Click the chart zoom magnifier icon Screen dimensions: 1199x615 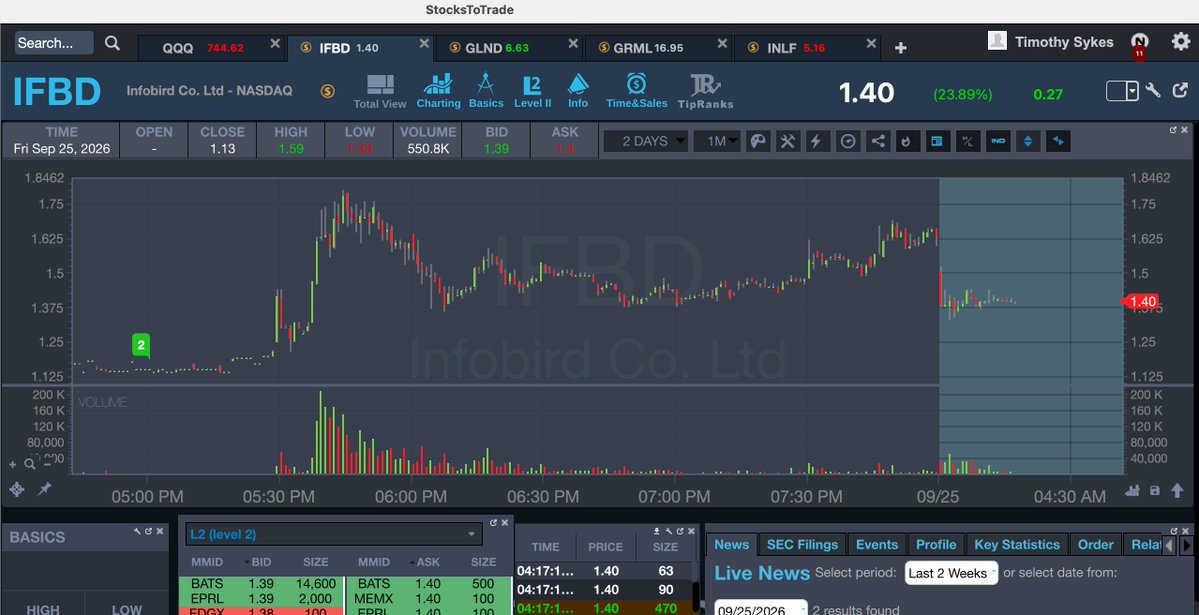pos(29,464)
